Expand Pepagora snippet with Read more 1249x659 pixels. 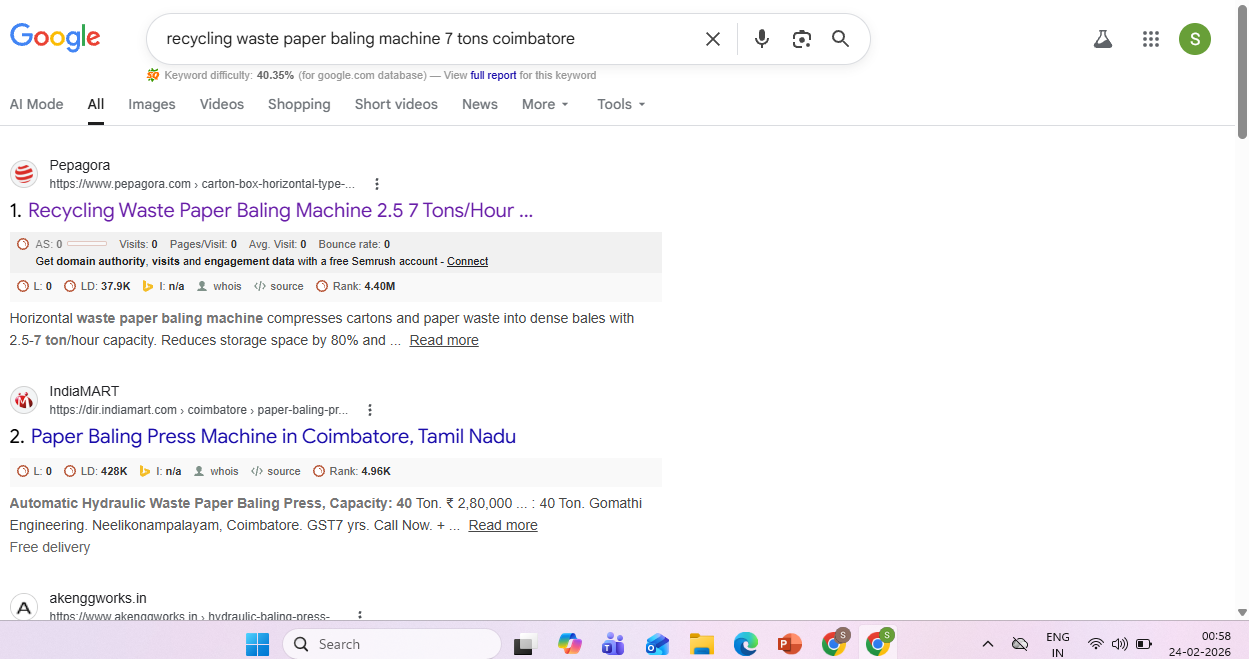[x=444, y=340]
